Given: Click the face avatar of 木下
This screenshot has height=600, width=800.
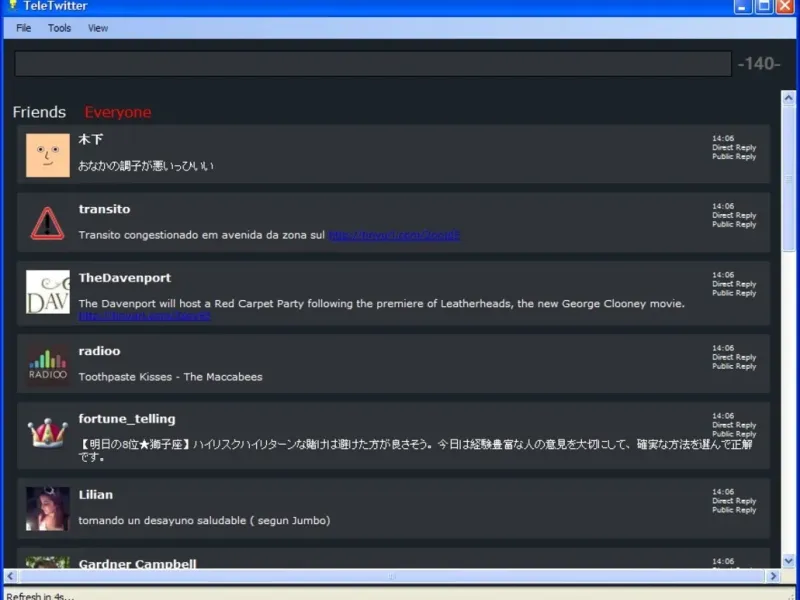Looking at the screenshot, I should pos(48,155).
